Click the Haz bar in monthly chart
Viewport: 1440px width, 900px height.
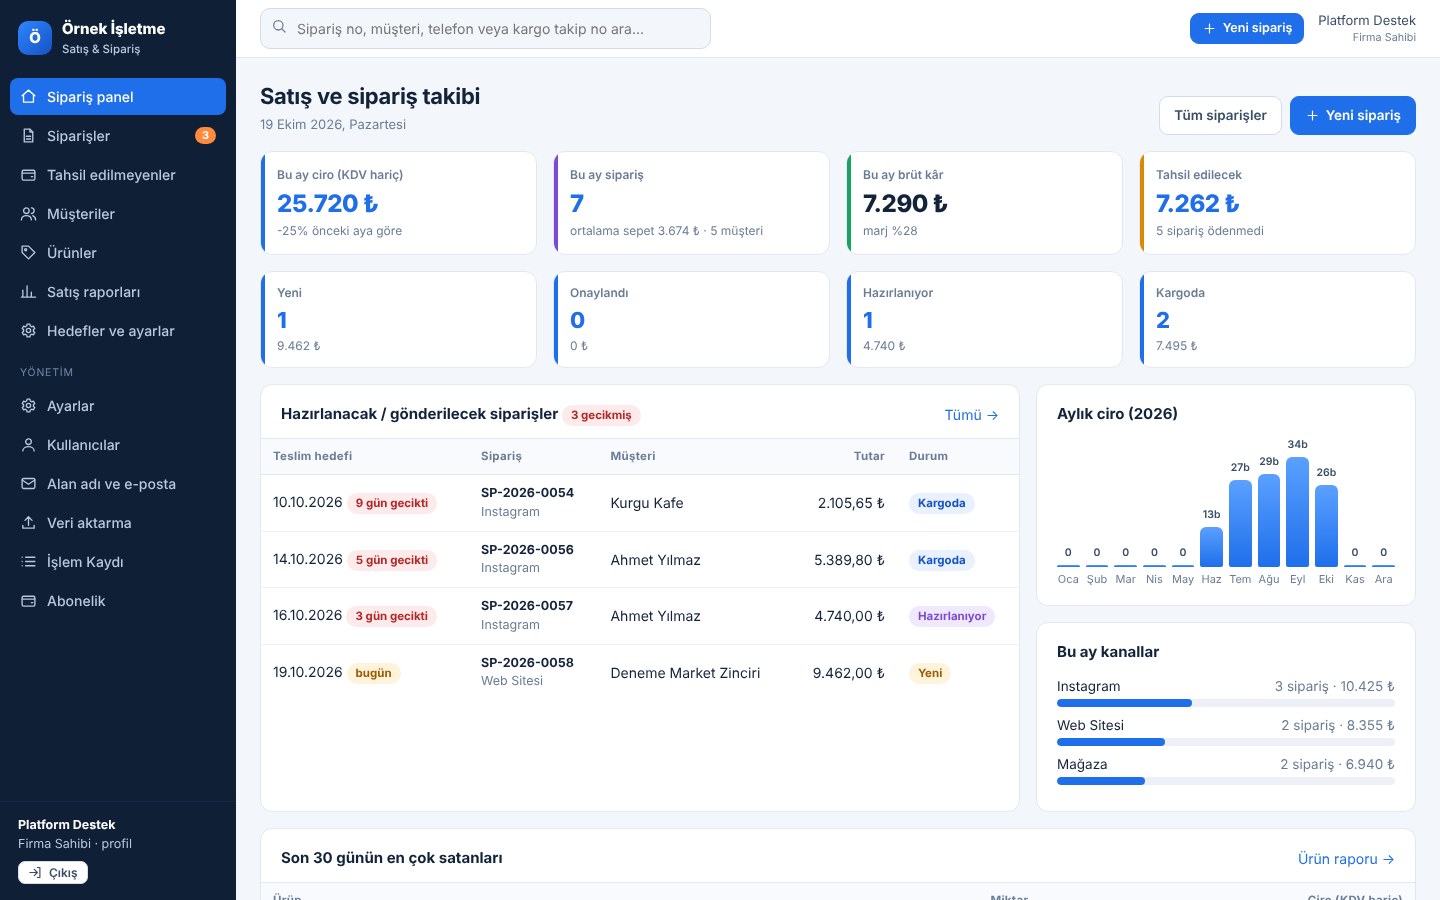1211,546
